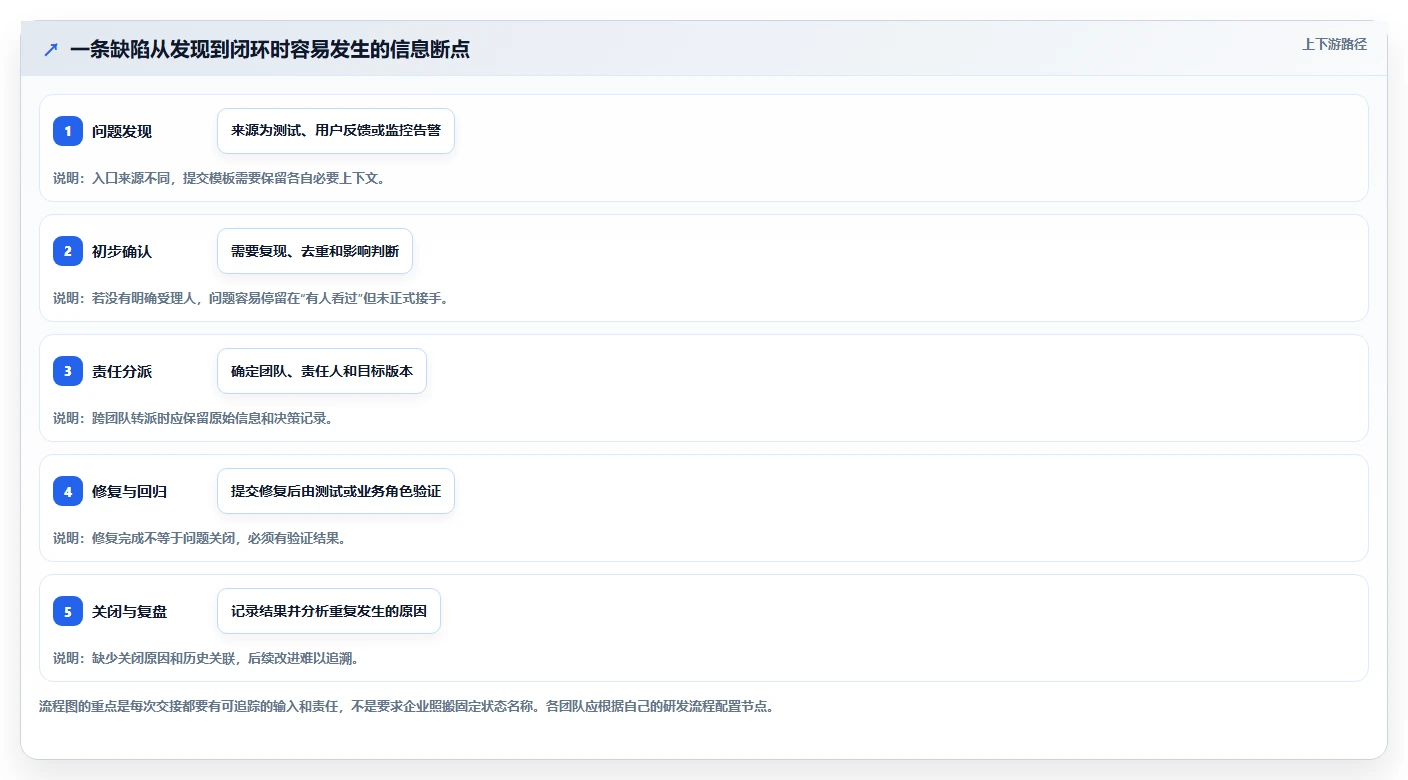Click the footer text starting 流程图的重点
Image resolution: width=1408 pixels, height=780 pixels.
coord(407,706)
